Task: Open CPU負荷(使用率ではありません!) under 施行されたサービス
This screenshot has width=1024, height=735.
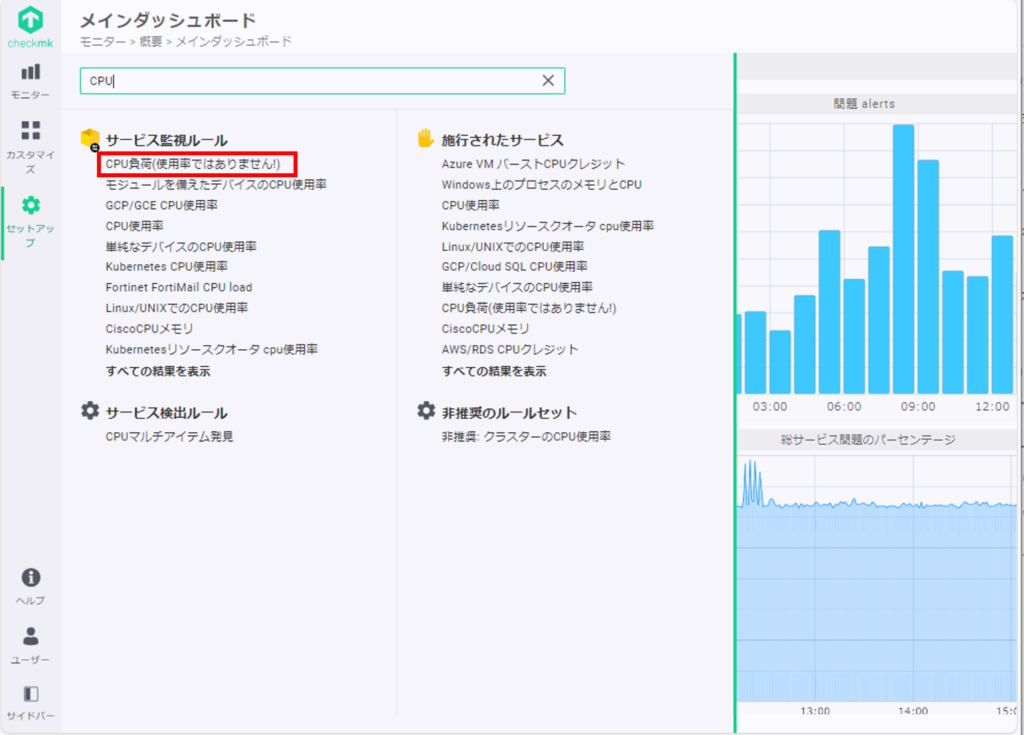Action: tap(529, 308)
